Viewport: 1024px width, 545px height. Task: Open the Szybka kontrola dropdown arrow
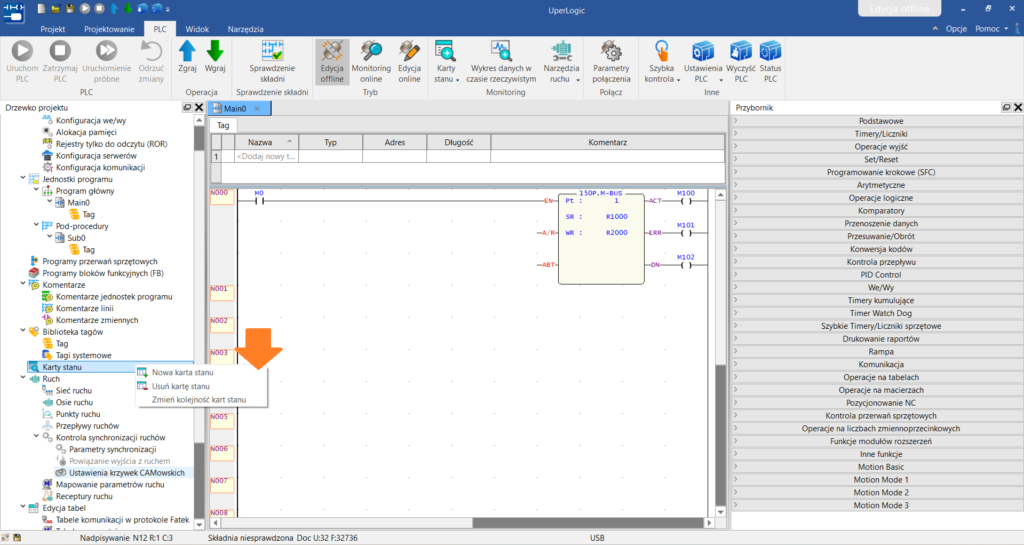(678, 80)
